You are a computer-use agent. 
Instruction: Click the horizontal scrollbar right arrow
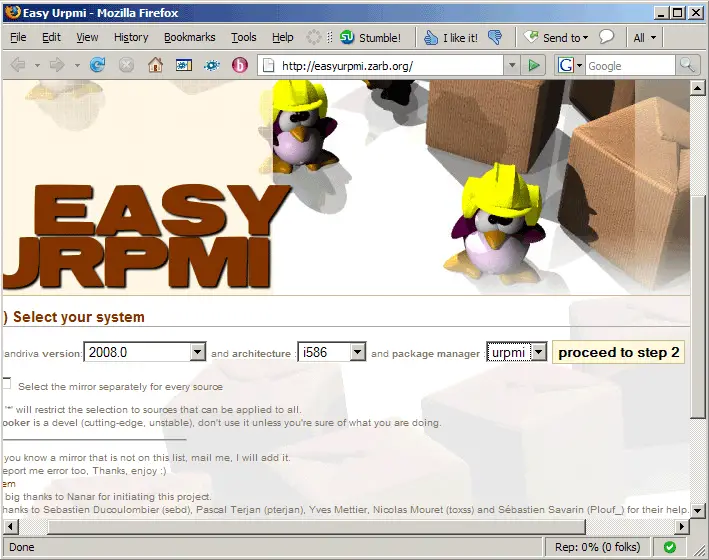click(x=681, y=527)
